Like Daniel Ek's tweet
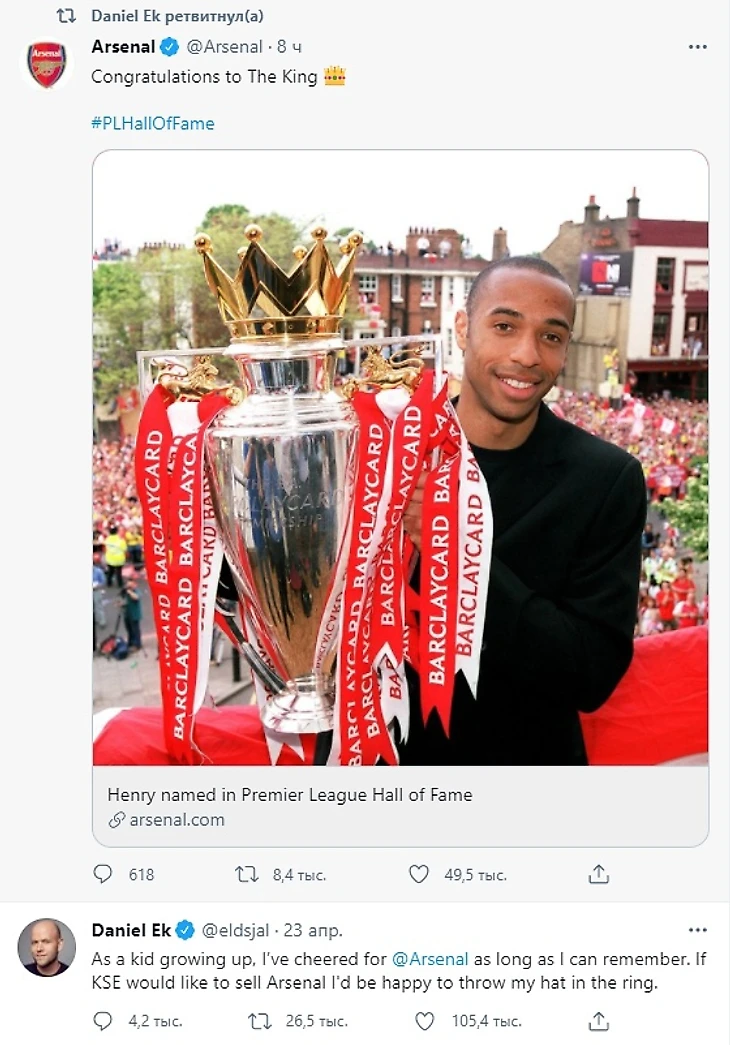 tap(425, 1021)
